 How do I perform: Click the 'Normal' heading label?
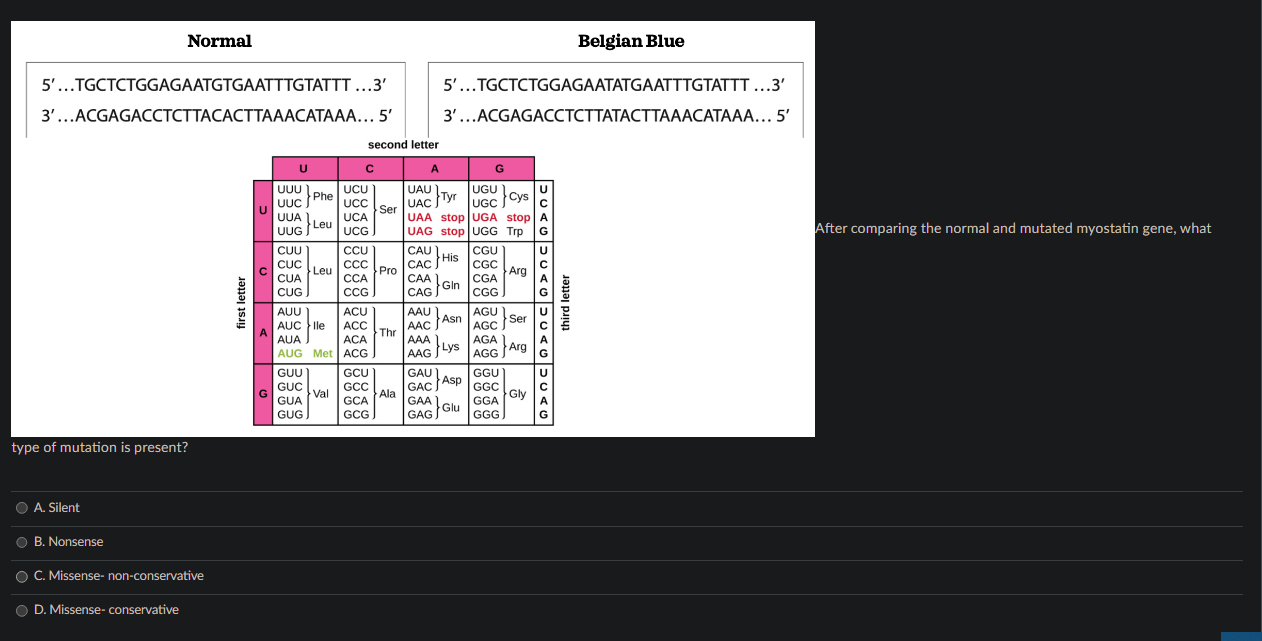219,41
